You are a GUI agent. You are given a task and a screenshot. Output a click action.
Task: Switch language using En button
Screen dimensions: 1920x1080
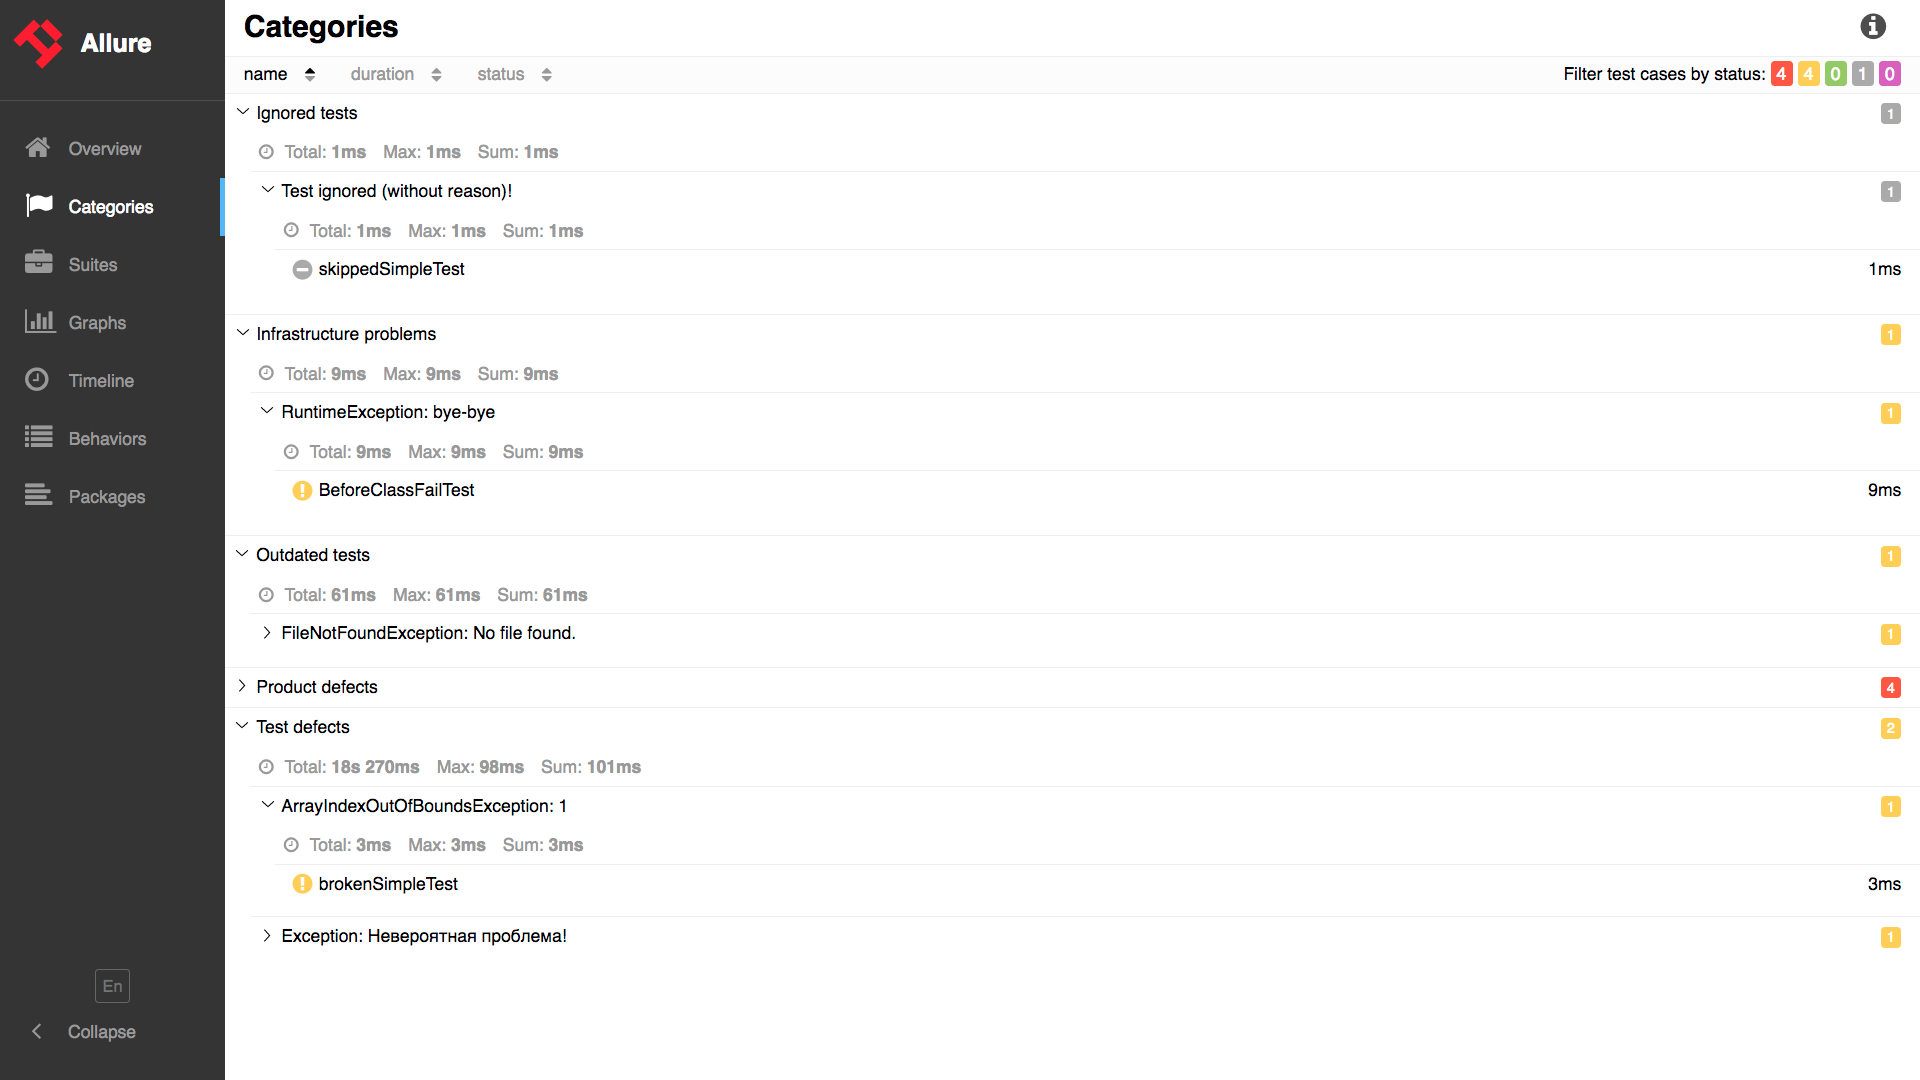(x=112, y=986)
